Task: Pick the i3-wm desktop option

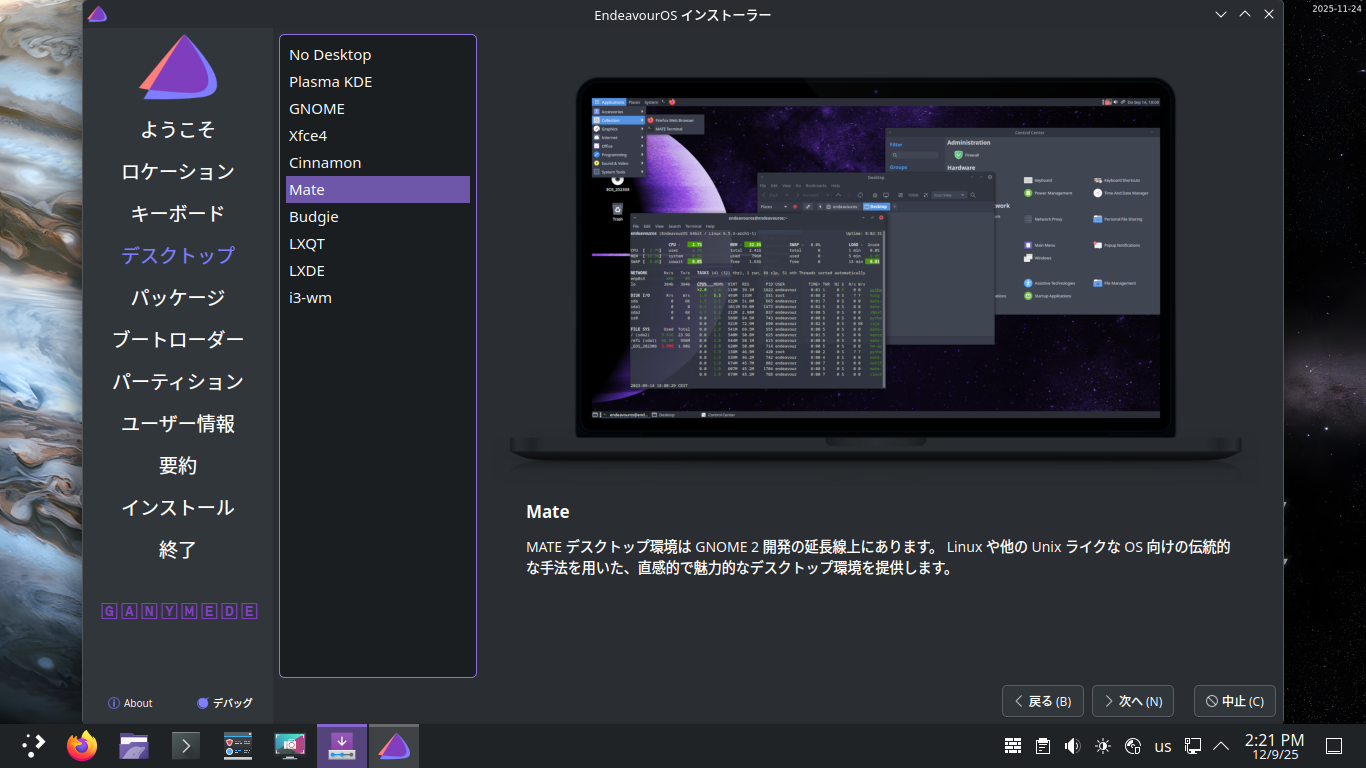Action: 310,298
